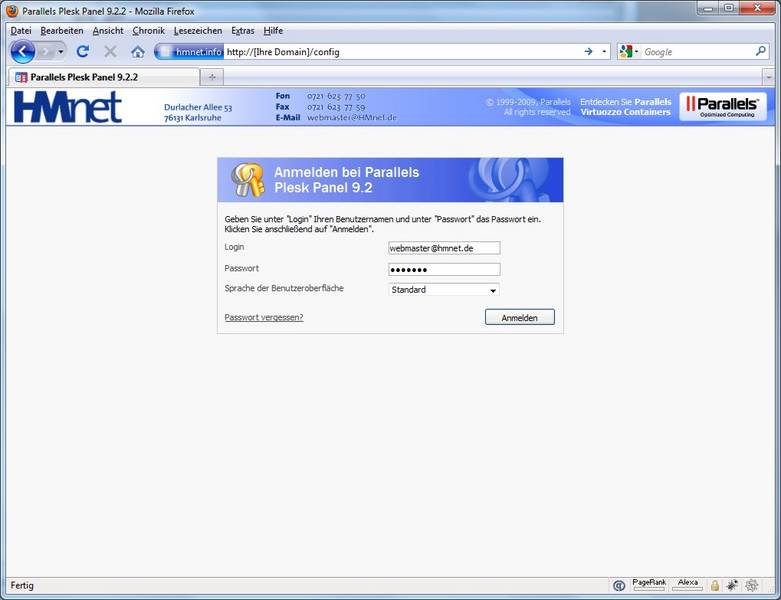
Task: Click the Fertig status text
Action: [22, 586]
